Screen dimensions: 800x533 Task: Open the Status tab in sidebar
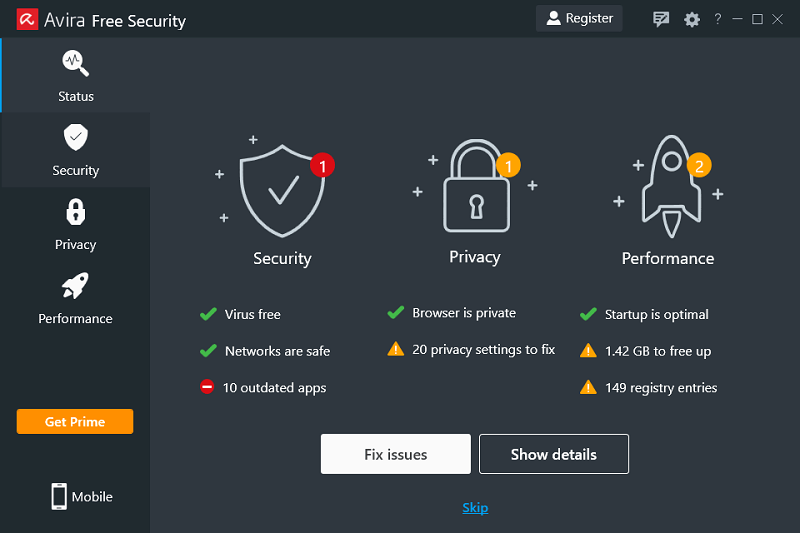point(76,75)
